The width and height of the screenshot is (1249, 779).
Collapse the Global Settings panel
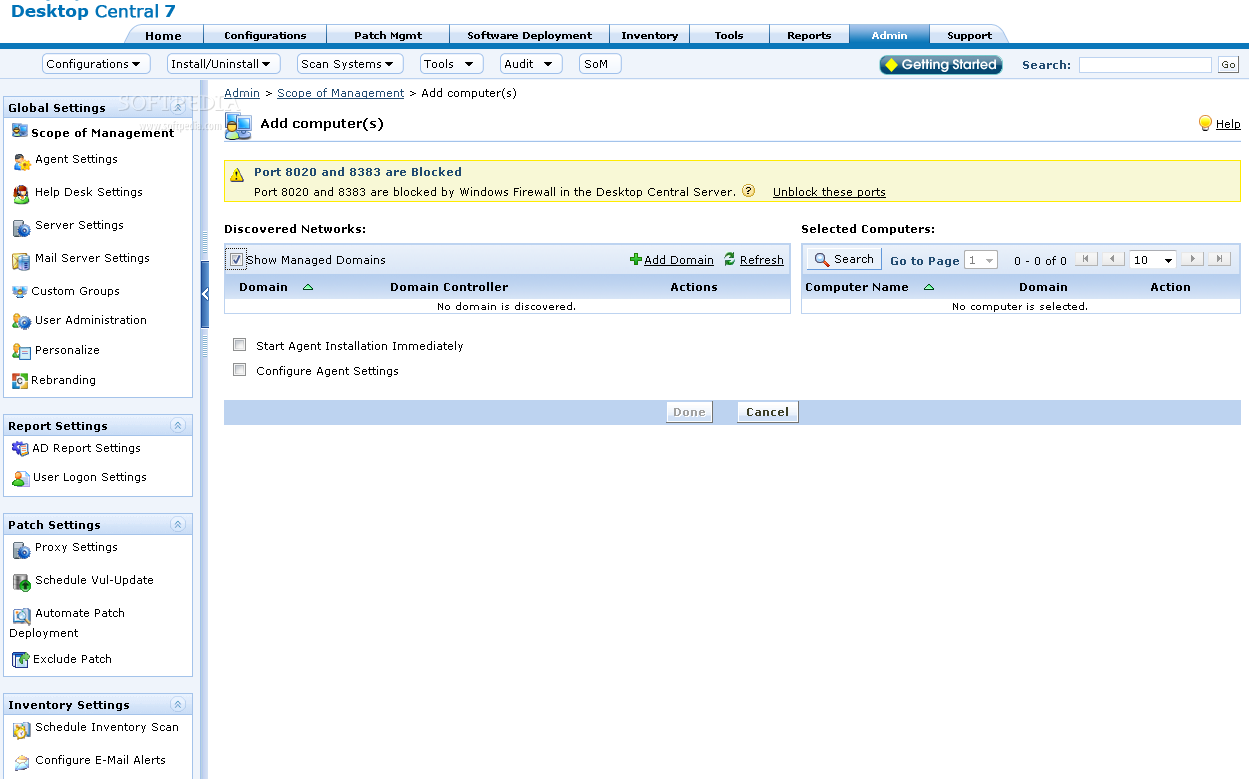tap(178, 107)
